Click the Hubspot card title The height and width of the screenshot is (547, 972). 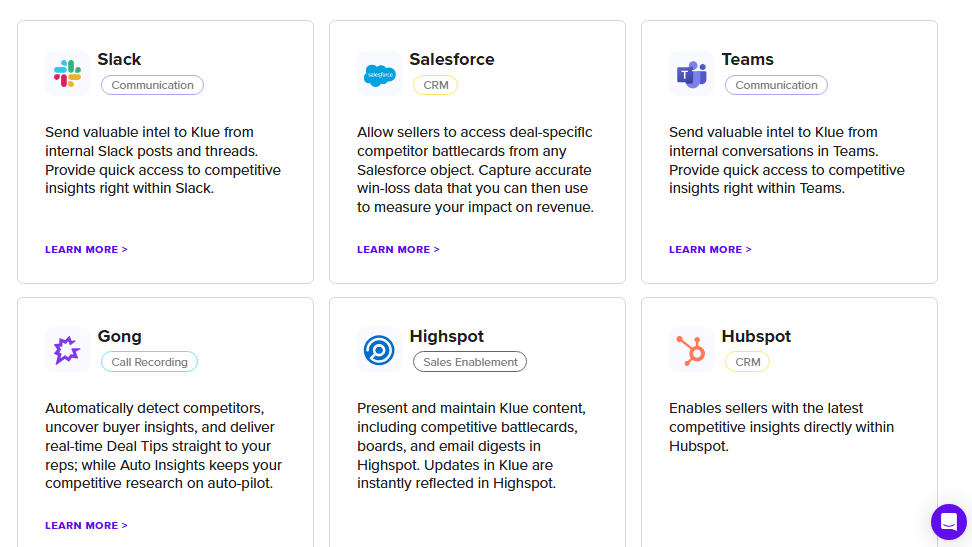(x=756, y=336)
